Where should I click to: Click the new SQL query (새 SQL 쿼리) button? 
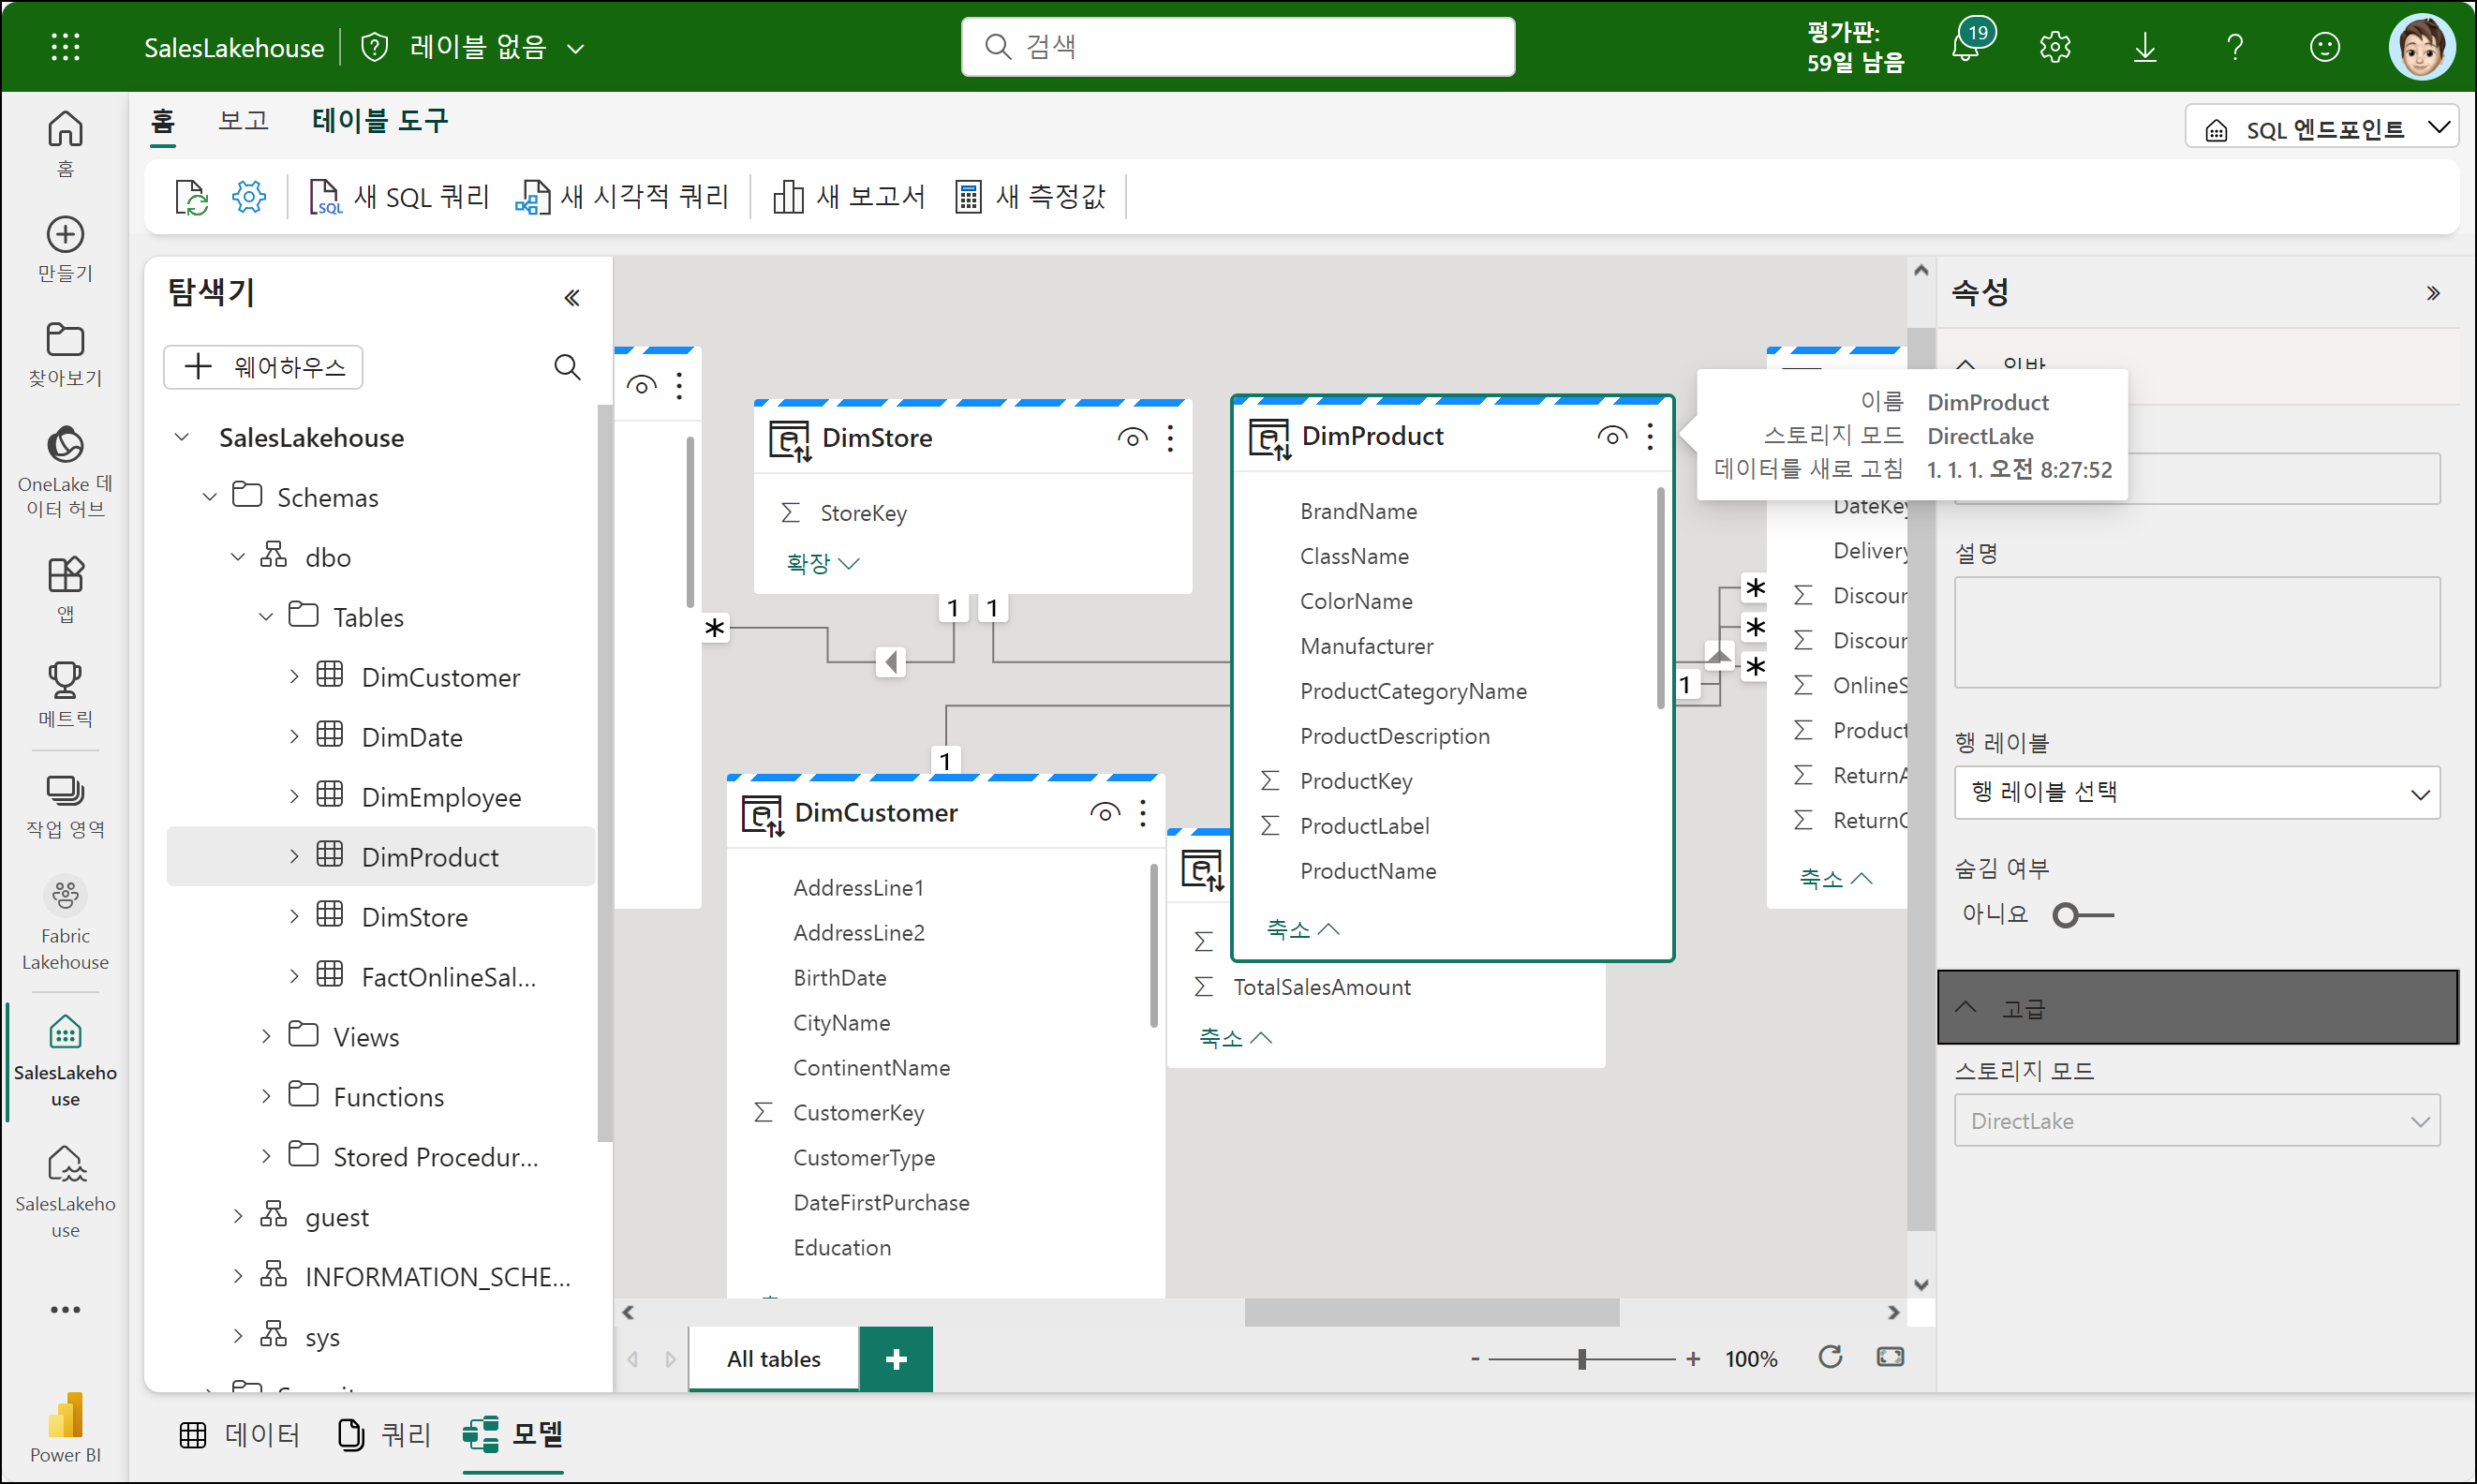click(400, 197)
